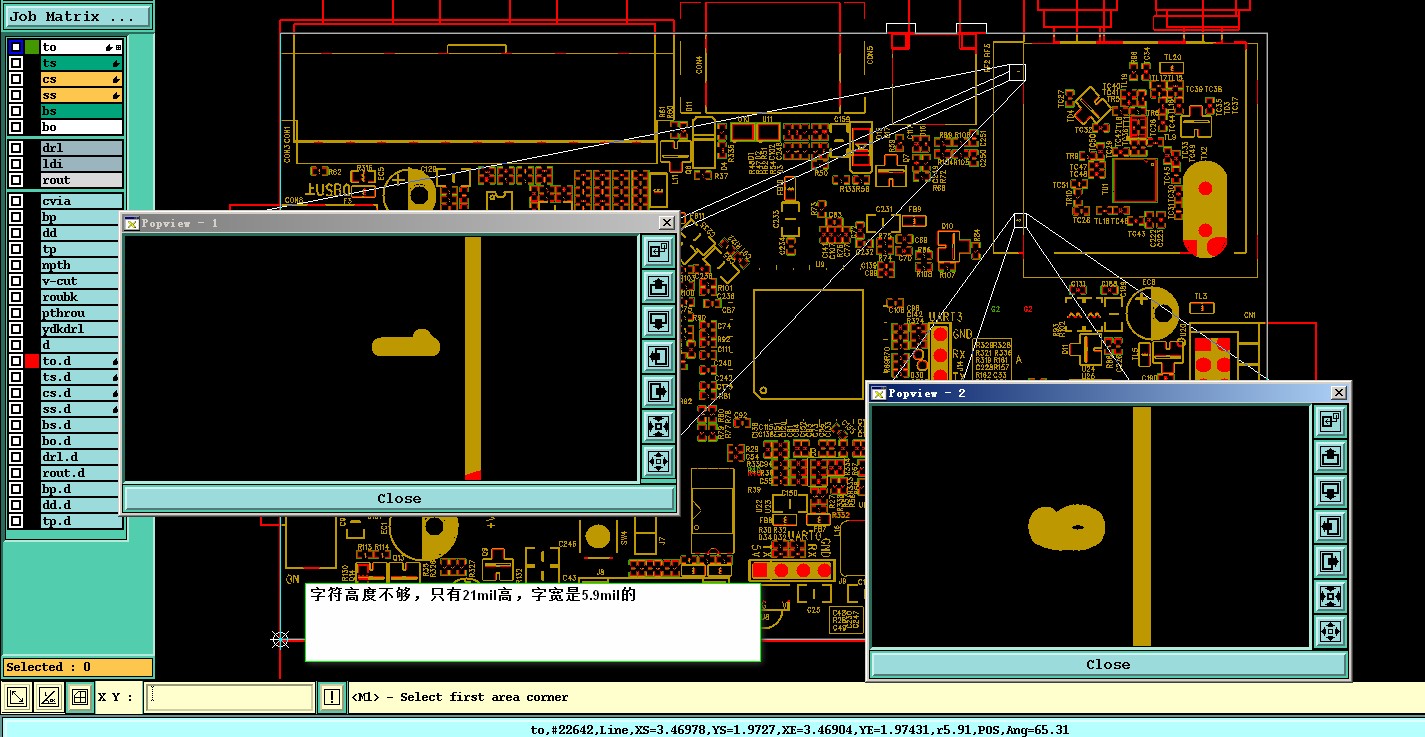Pan down in Popview - 1
1425x737 pixels.
[x=658, y=322]
